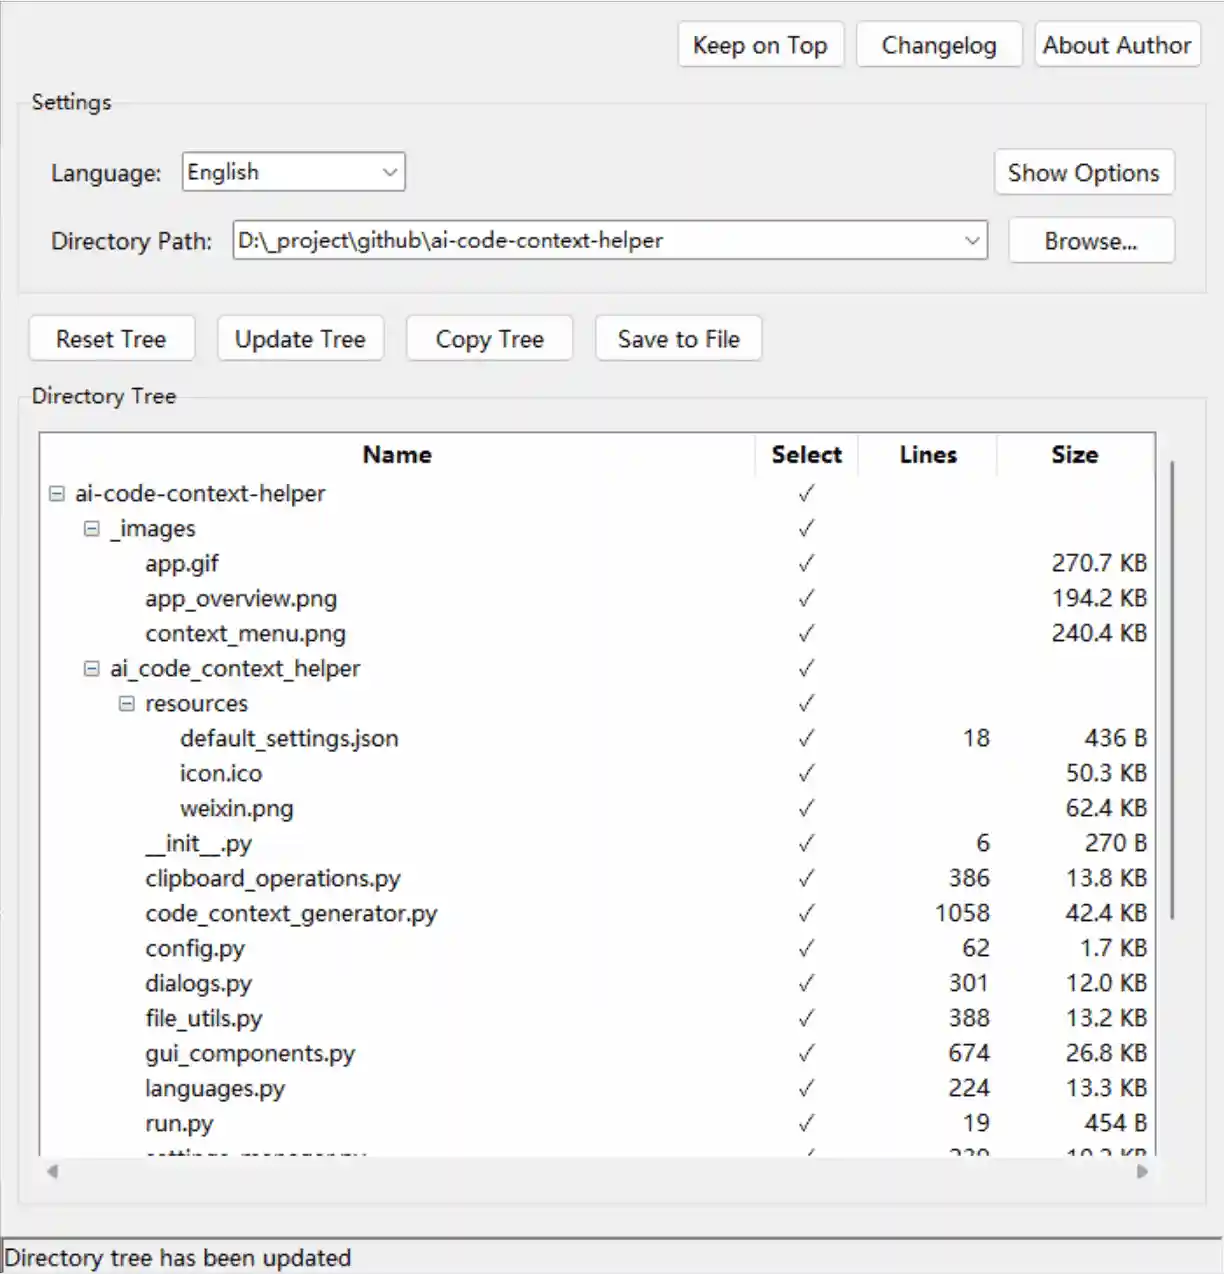Collapse the ai_code_context_helper folder node
1224x1274 pixels.
(92, 669)
